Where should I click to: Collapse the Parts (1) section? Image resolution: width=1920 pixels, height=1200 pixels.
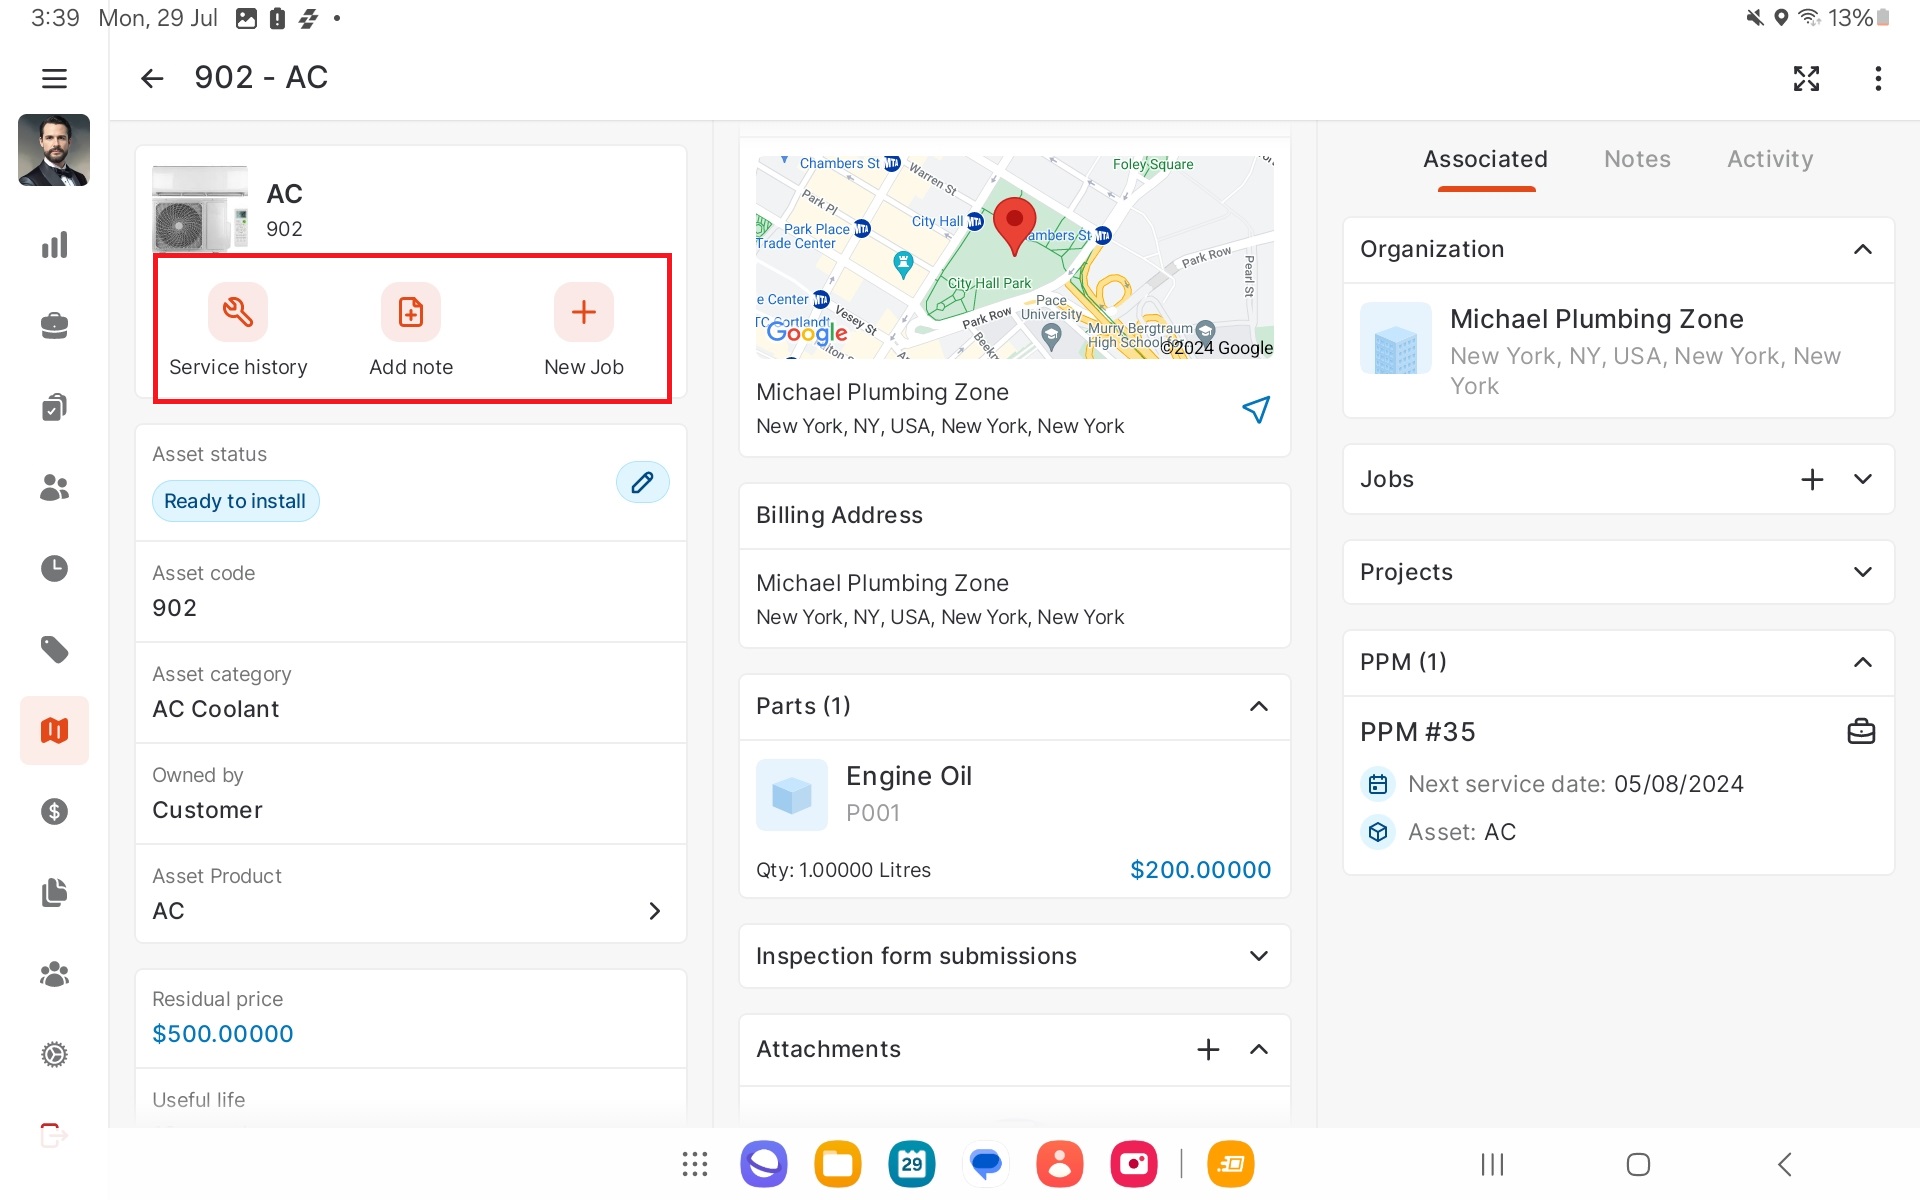(1258, 707)
